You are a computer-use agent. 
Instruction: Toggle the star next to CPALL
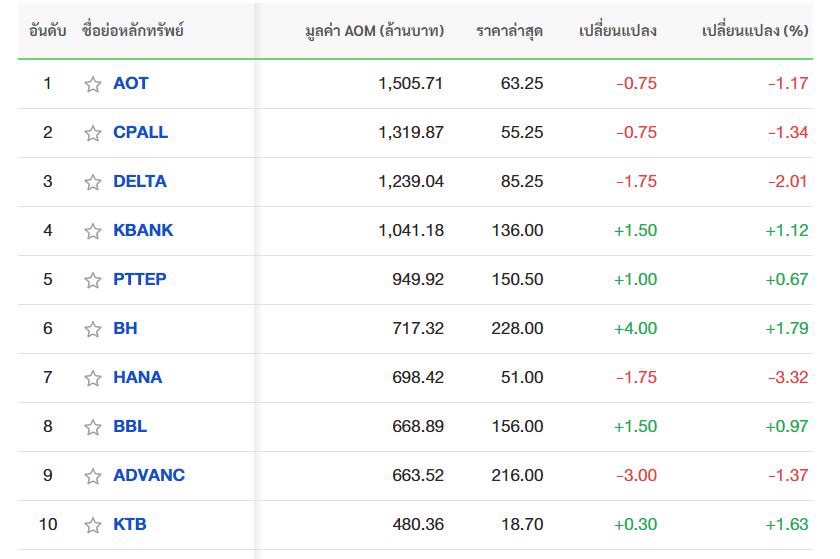click(x=93, y=133)
